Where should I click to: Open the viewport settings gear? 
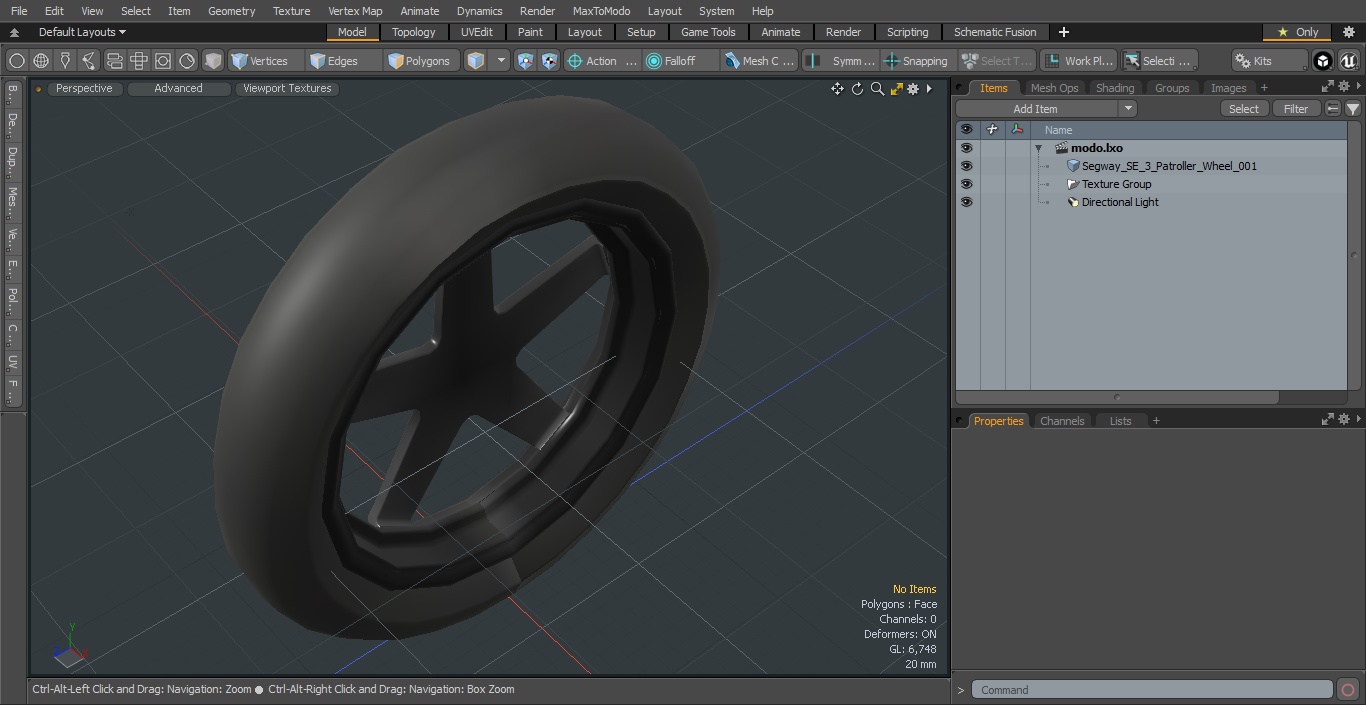(x=913, y=89)
